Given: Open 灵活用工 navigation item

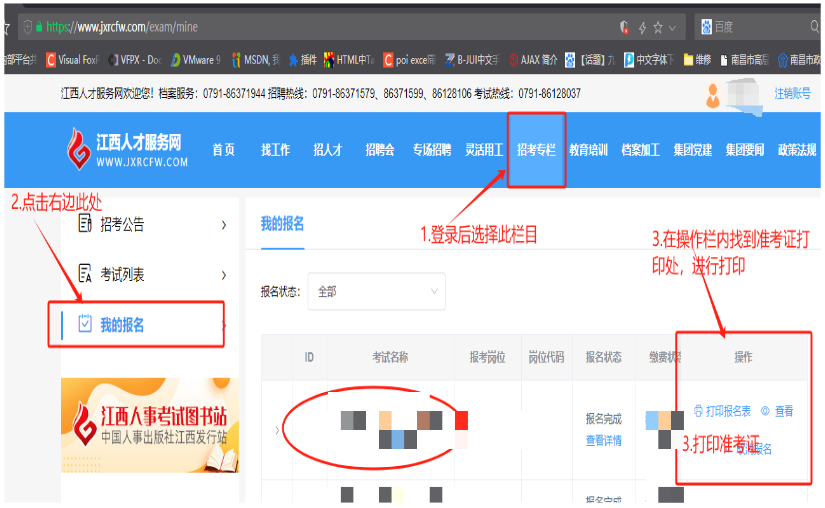Looking at the screenshot, I should coord(484,150).
